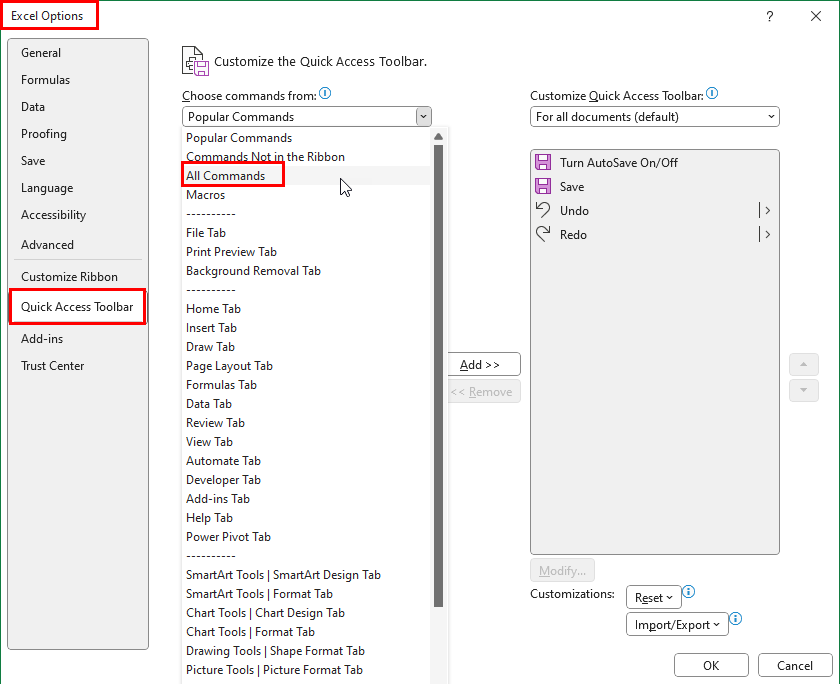Choose Review Tab from the list
This screenshot has width=840, height=684.
[x=306, y=423]
